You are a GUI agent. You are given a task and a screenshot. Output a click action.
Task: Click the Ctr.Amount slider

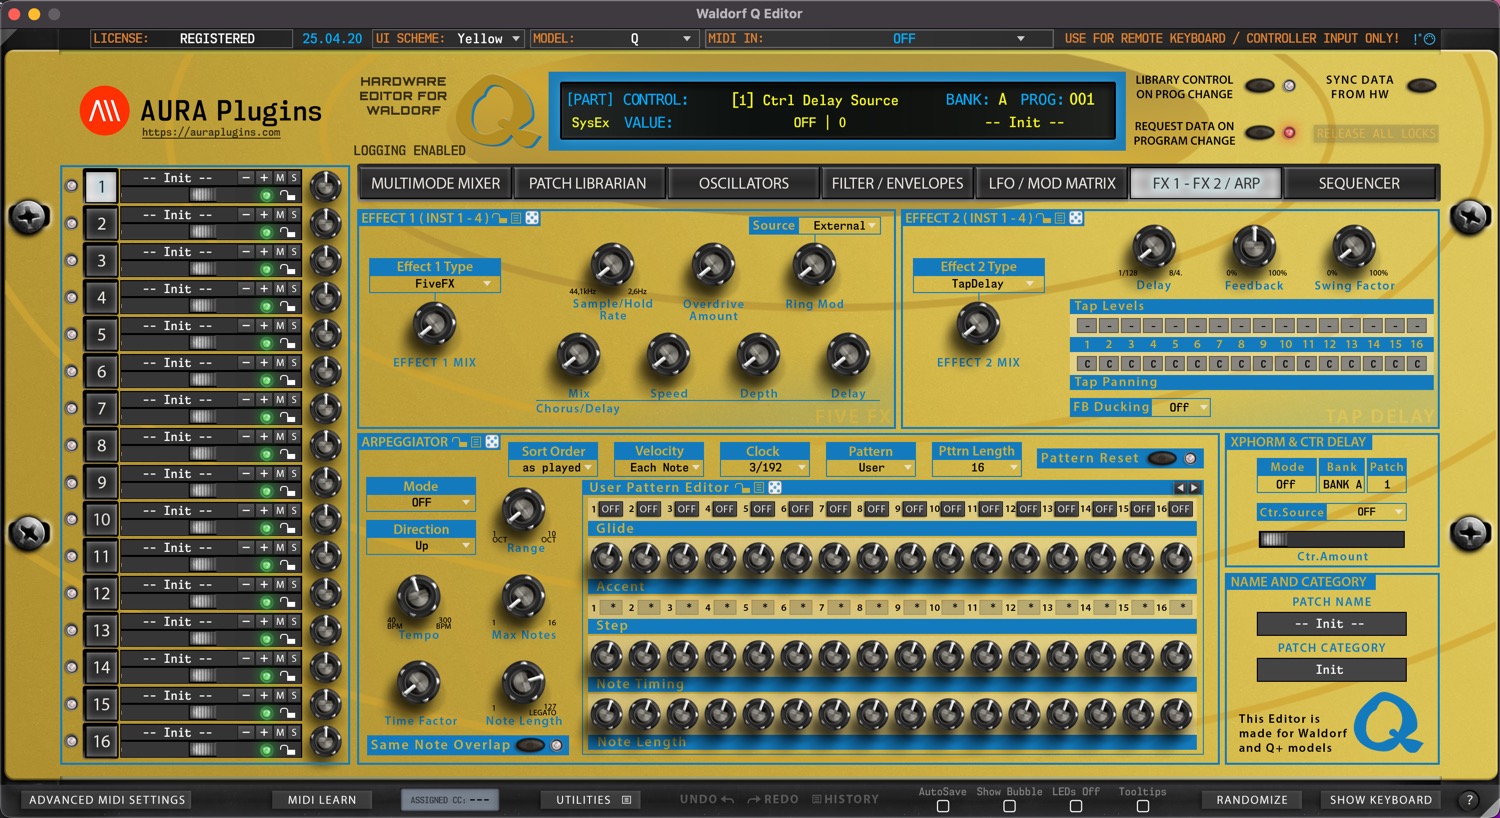click(1331, 540)
